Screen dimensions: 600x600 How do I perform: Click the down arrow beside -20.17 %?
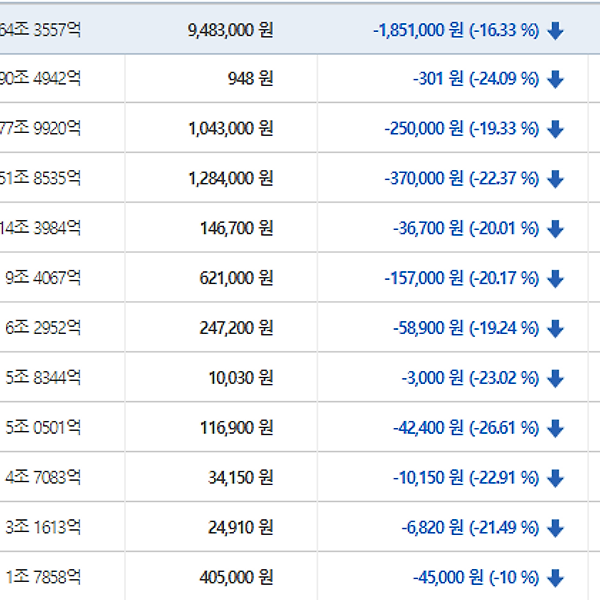tap(556, 279)
